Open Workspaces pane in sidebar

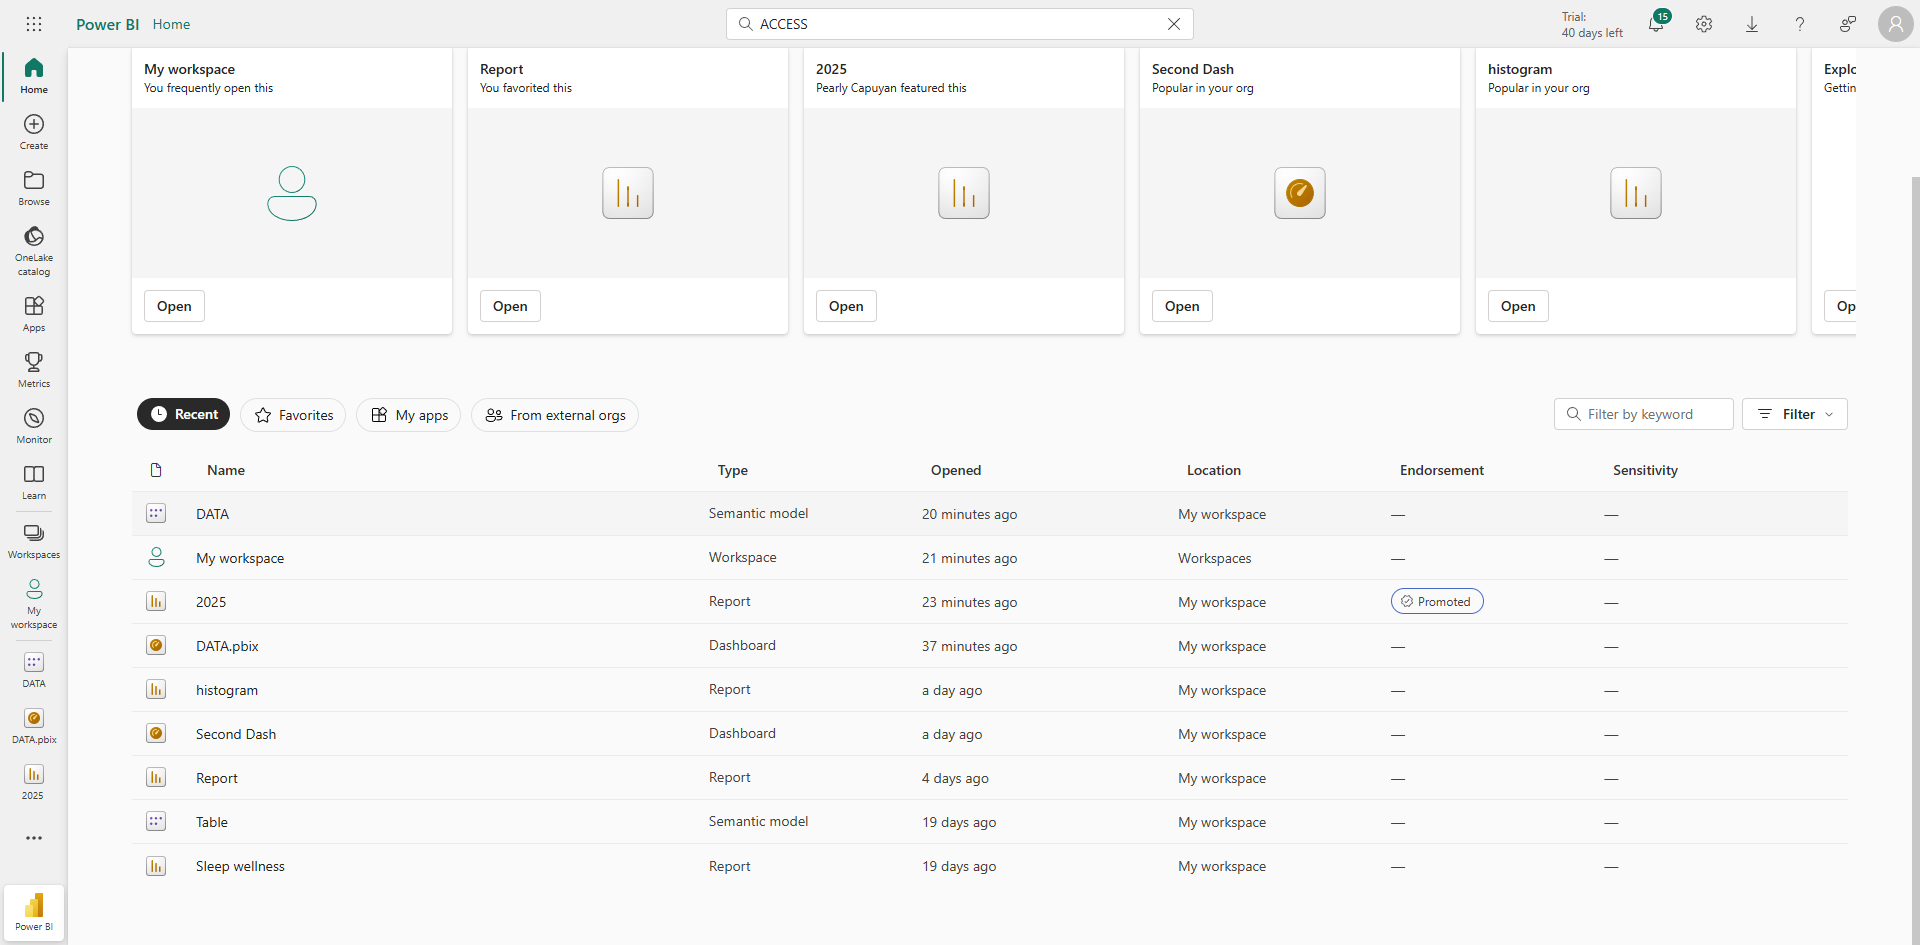click(x=34, y=540)
